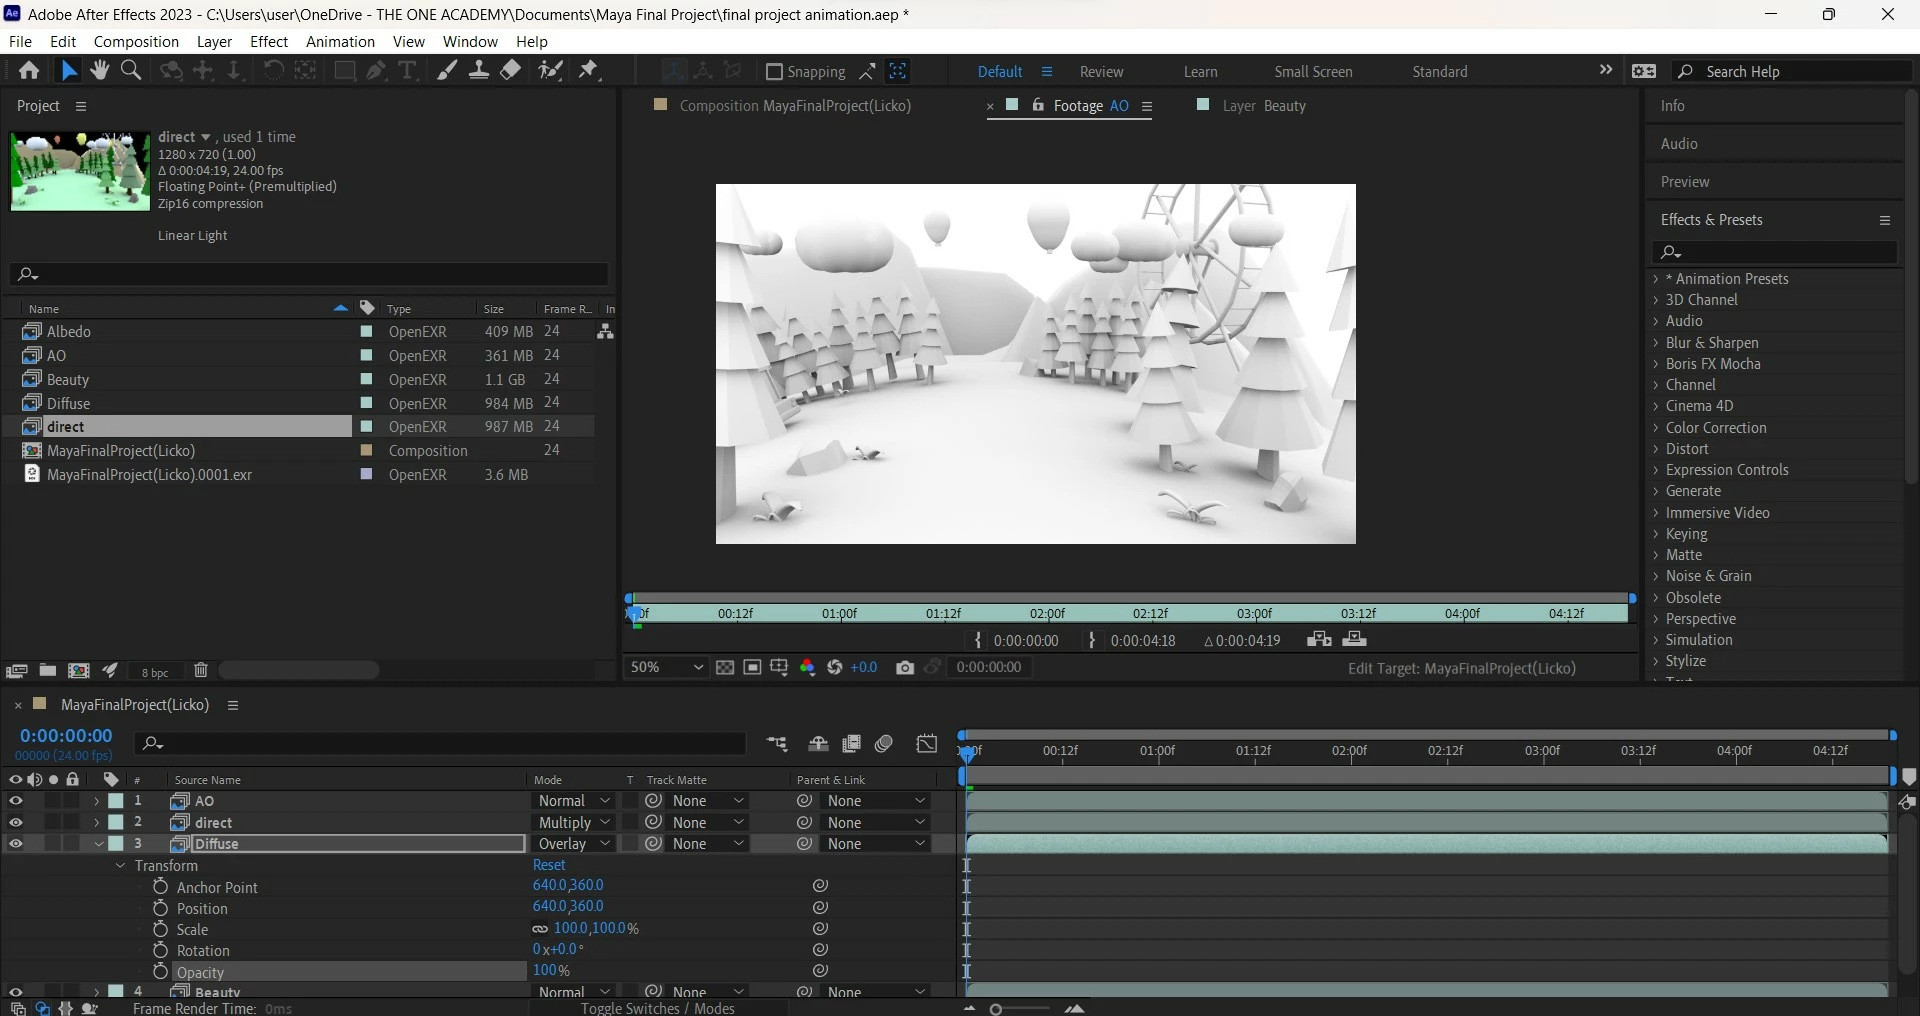Viewport: 1920px width, 1016px height.
Task: Expand the Color Correction effects category
Action: pos(1656,428)
